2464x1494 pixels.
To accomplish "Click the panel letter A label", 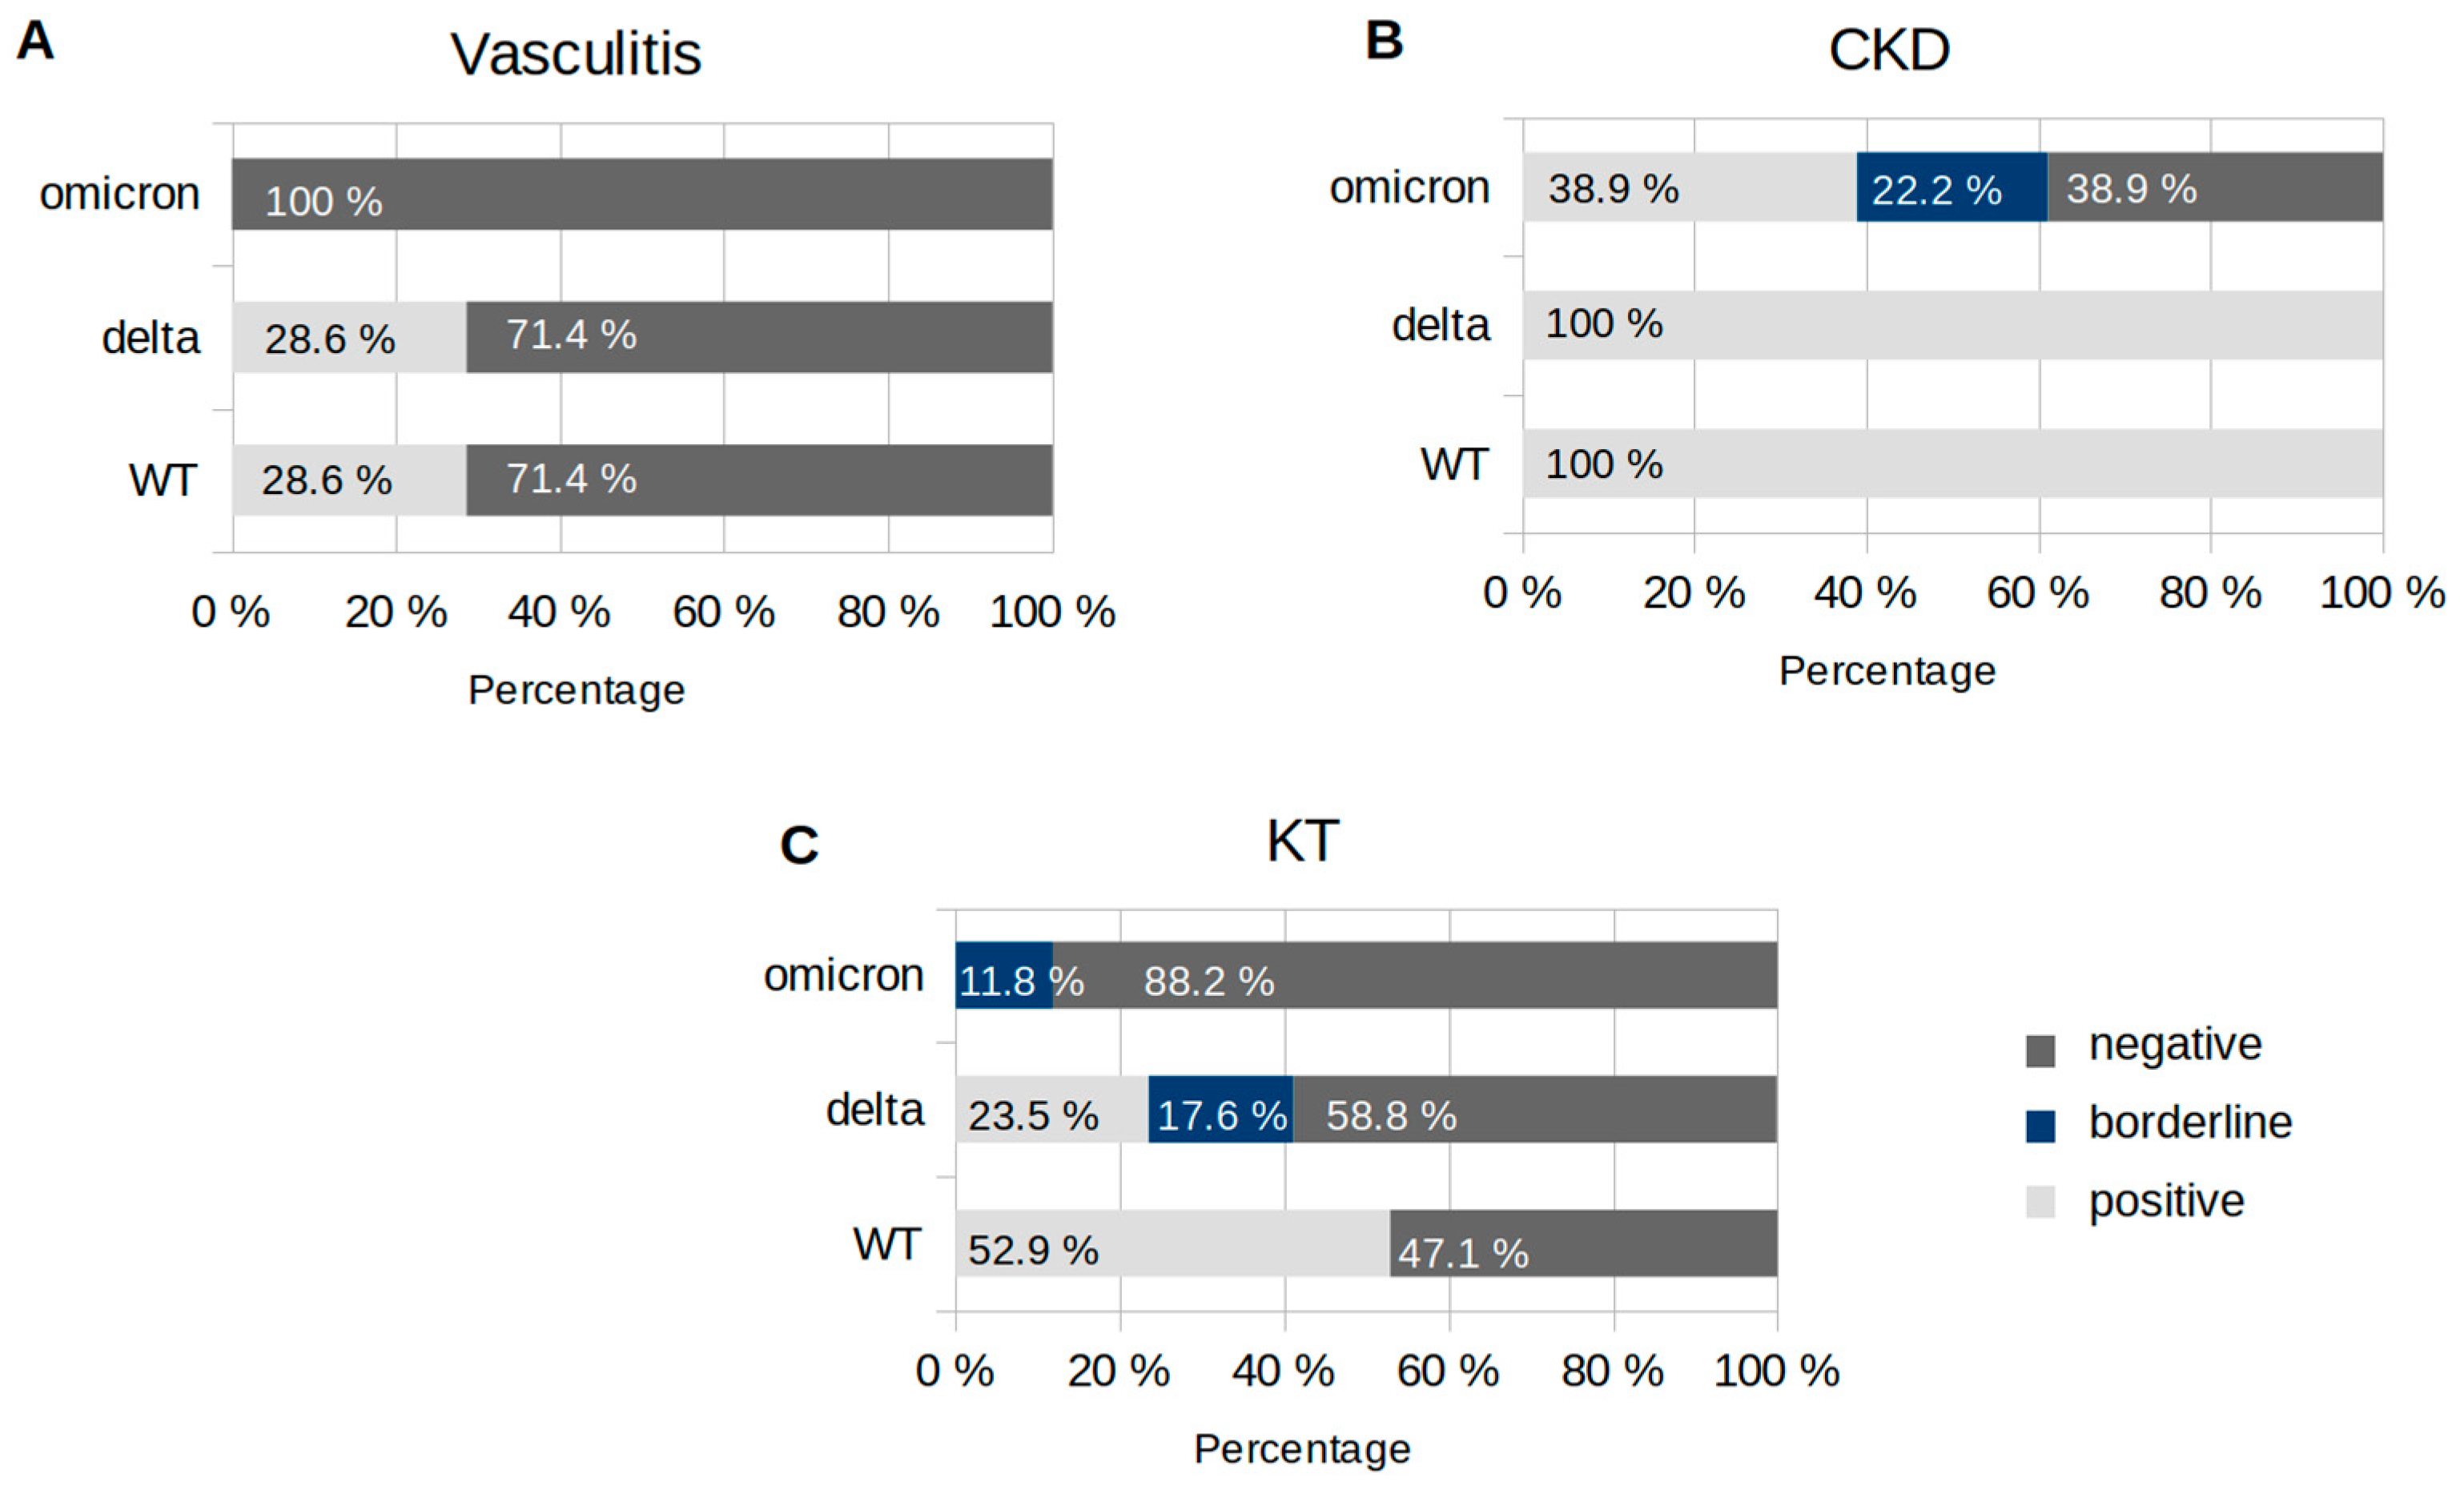I will [x=35, y=42].
